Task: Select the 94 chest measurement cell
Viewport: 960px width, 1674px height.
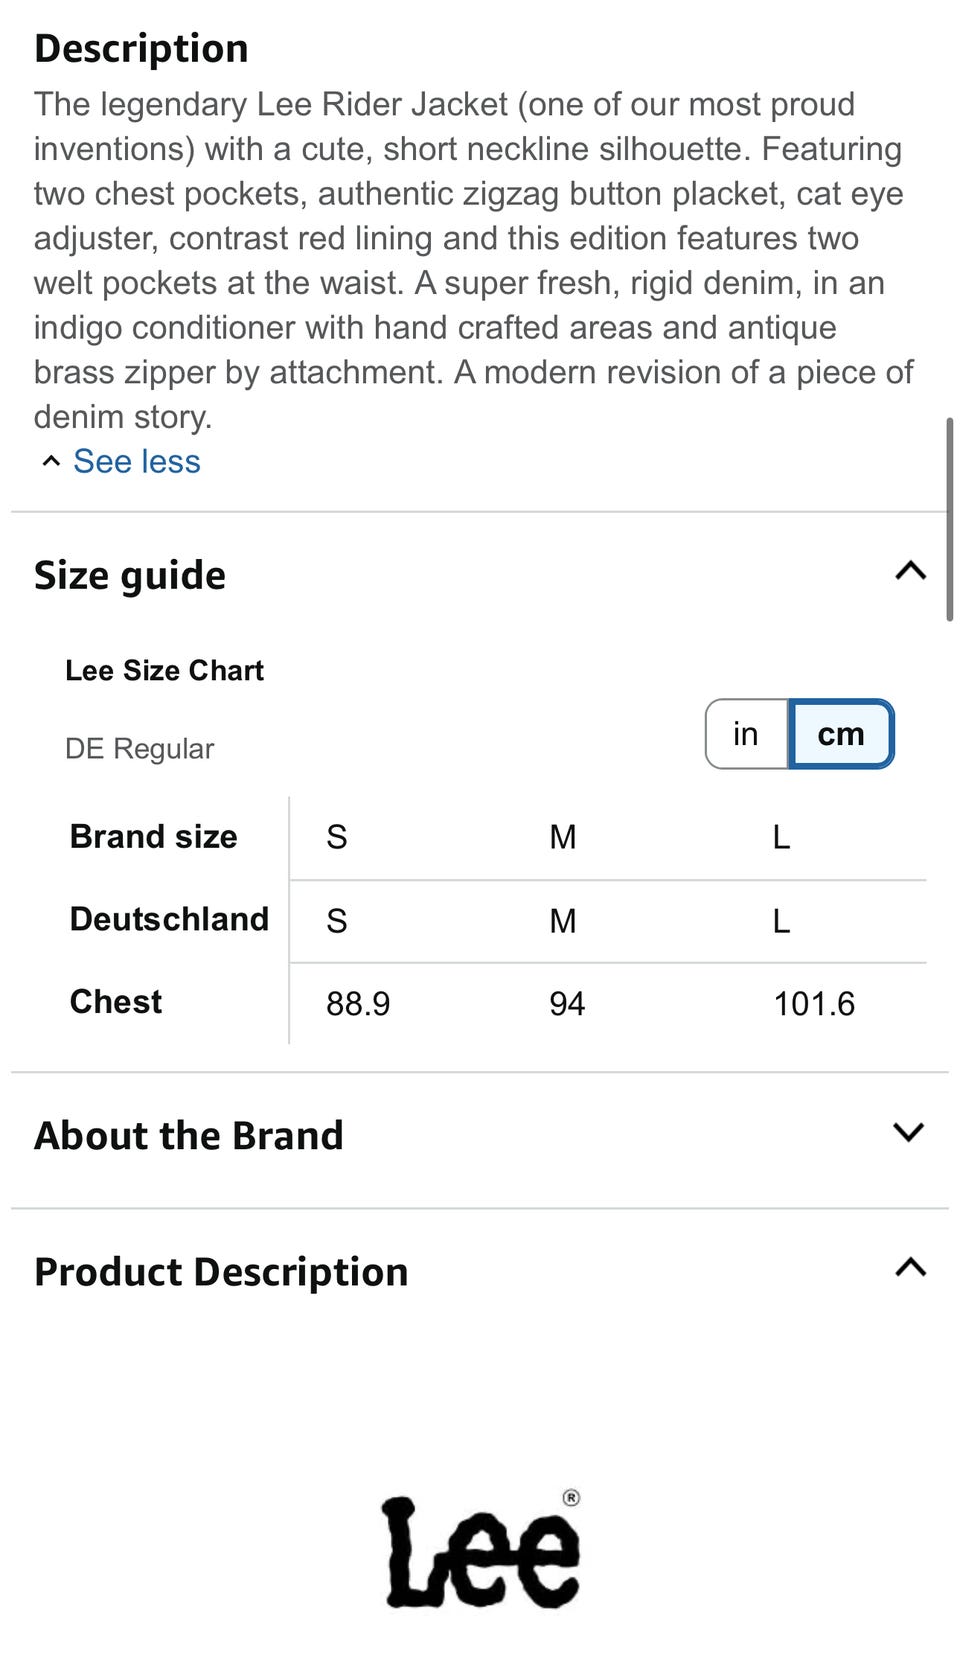Action: (567, 1004)
